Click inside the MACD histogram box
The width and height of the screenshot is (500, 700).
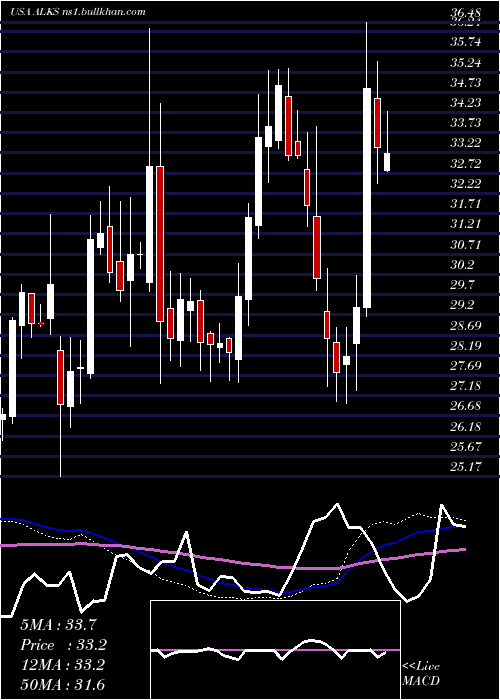click(275, 650)
